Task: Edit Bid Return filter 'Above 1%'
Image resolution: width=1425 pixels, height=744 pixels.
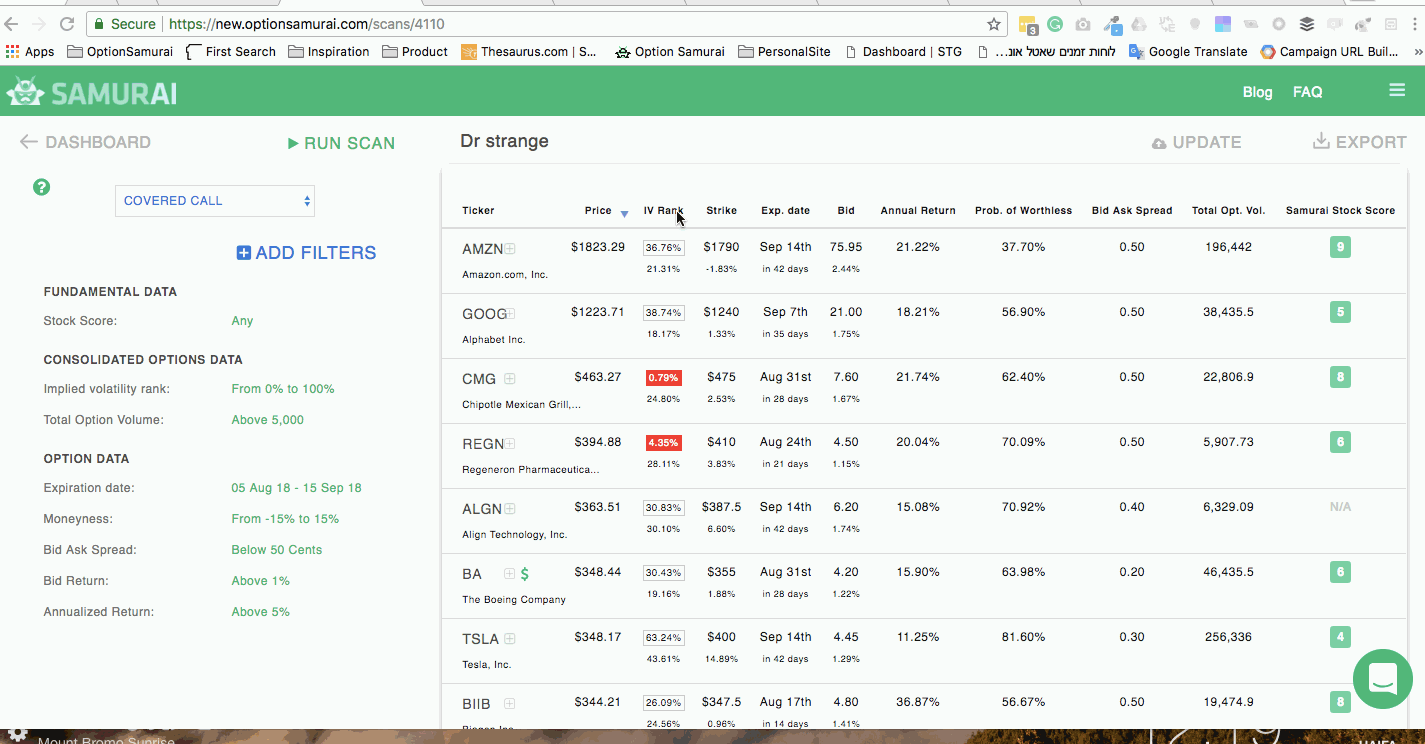Action: tap(260, 581)
